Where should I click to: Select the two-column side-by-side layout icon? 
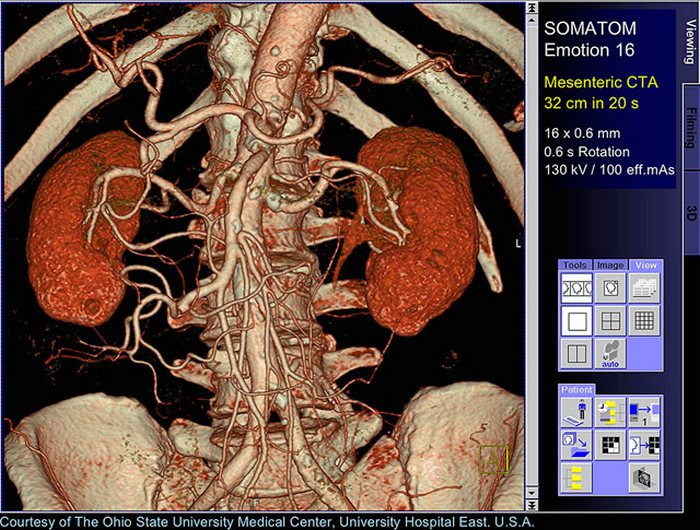click(576, 353)
